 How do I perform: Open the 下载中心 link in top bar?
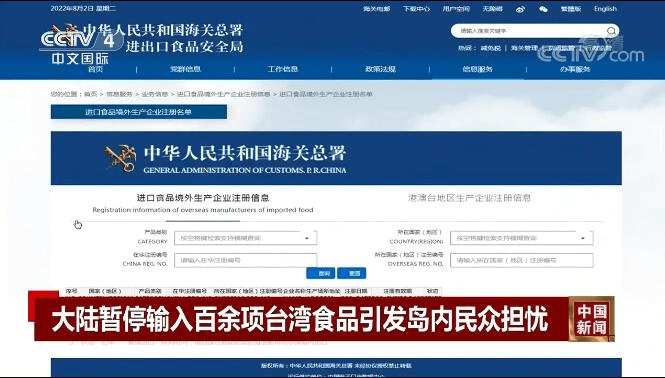click(416, 9)
